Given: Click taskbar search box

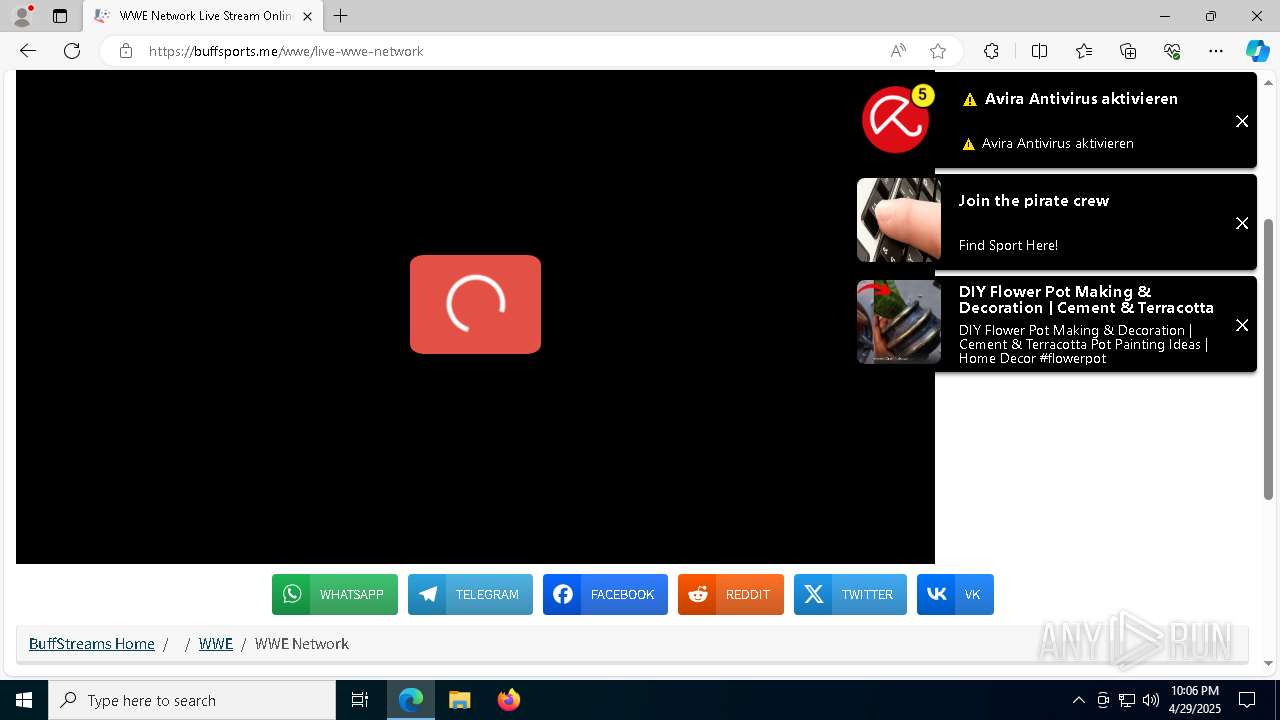Looking at the screenshot, I should [192, 700].
